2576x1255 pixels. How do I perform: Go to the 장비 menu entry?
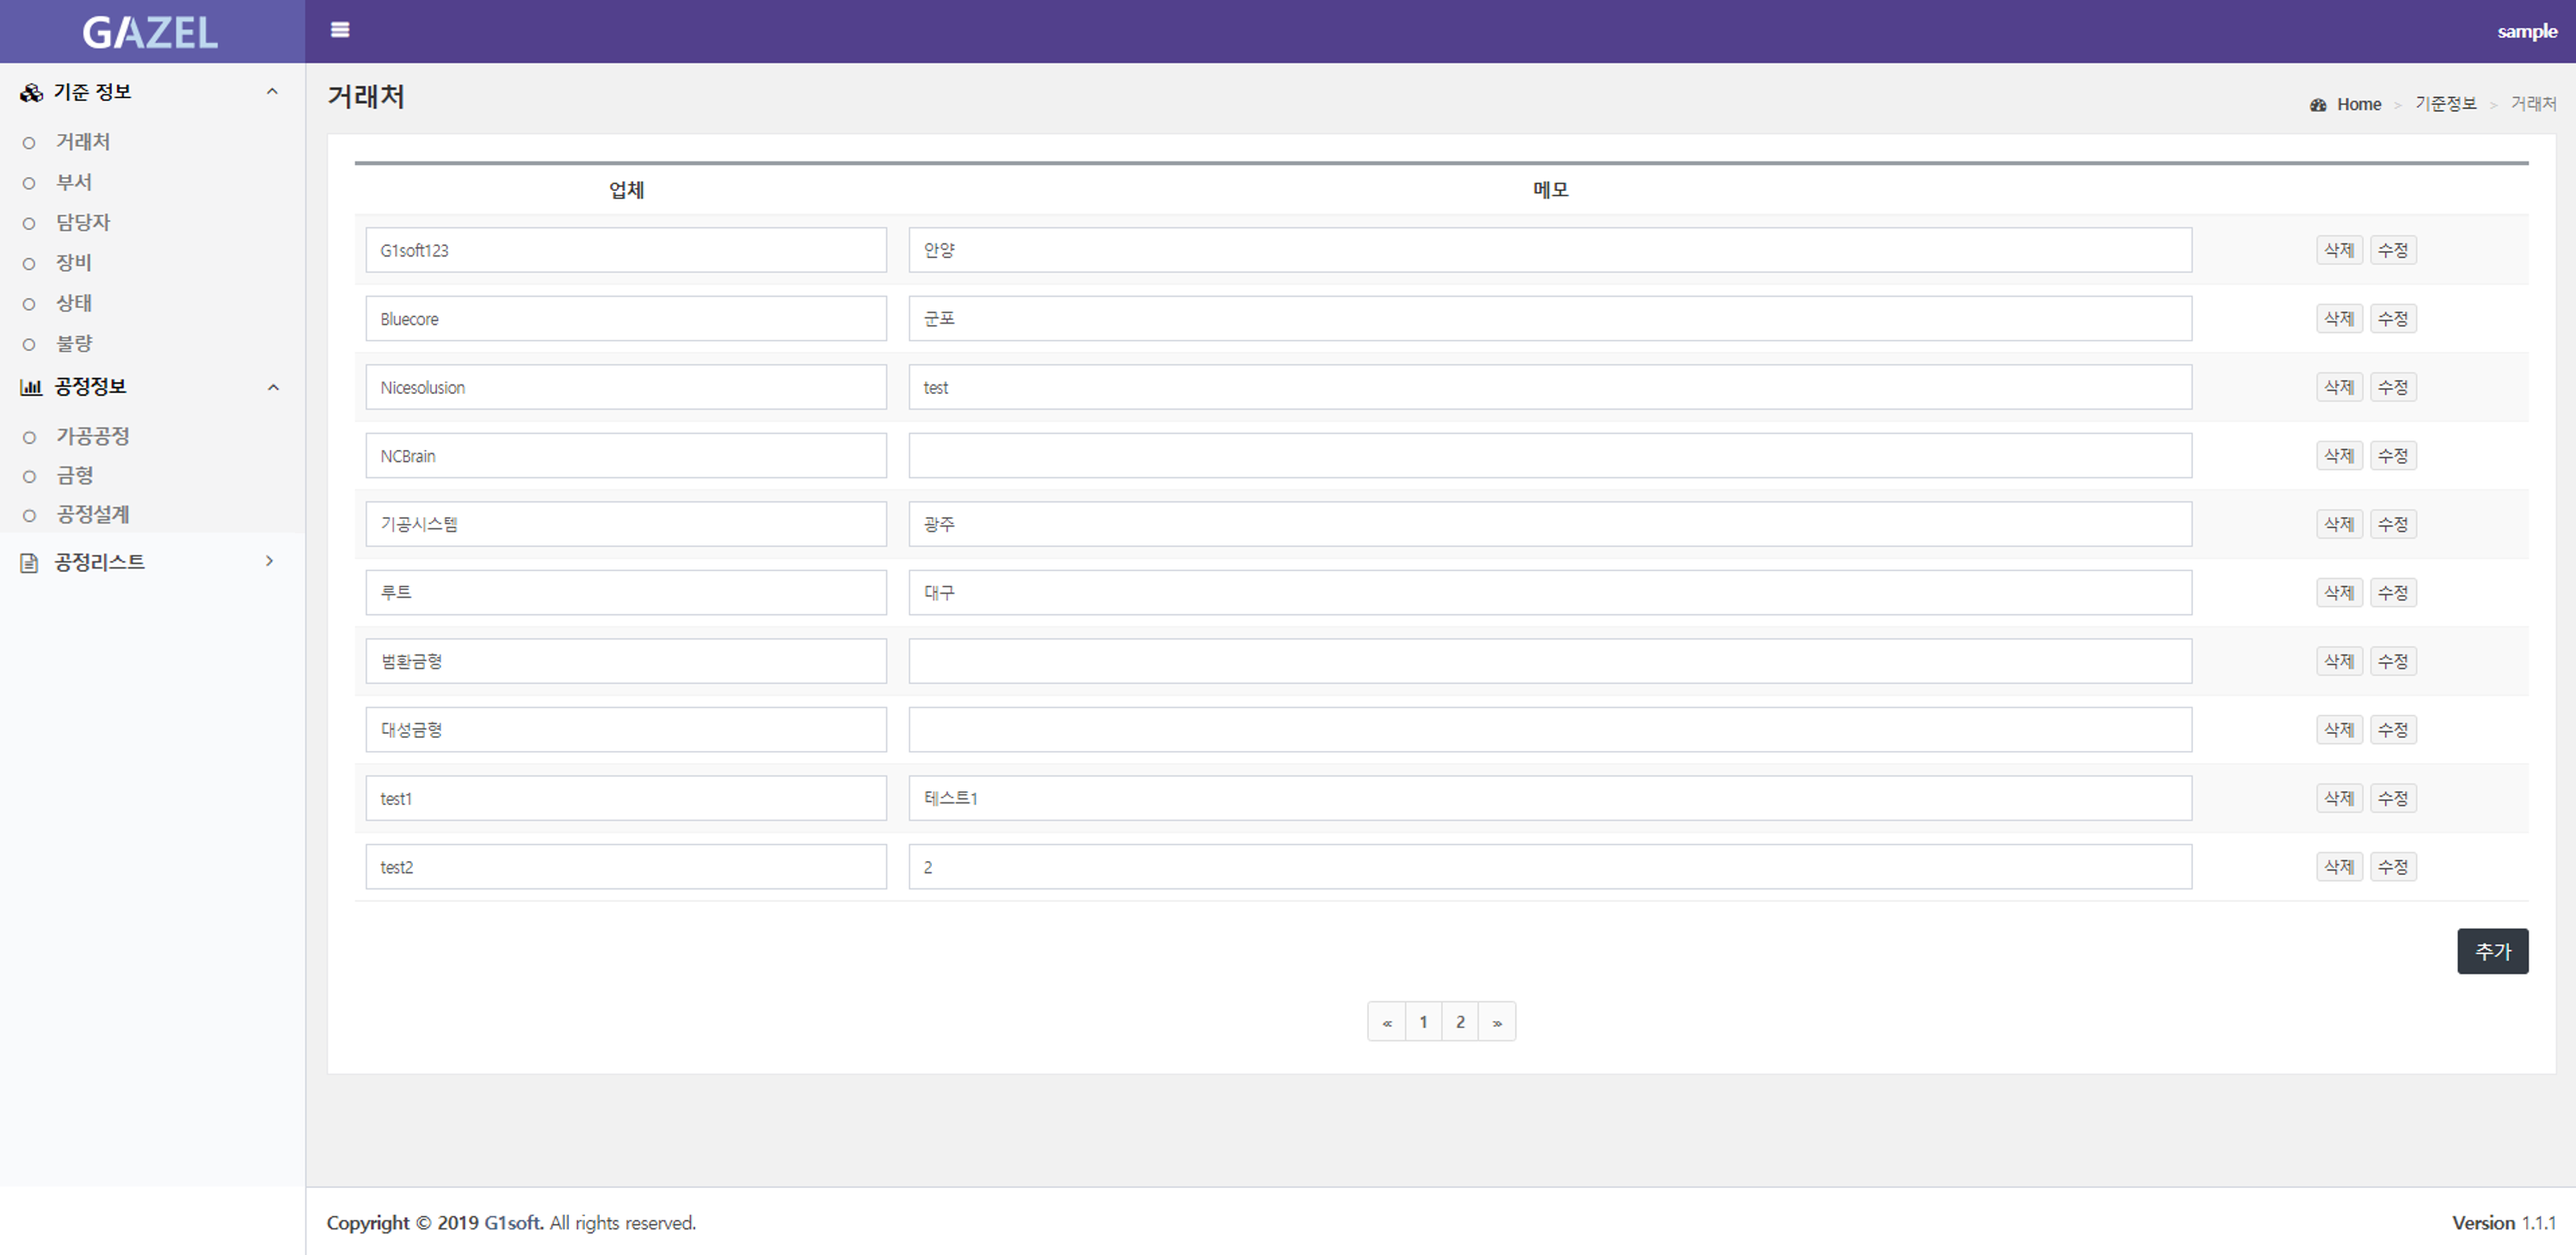(73, 262)
